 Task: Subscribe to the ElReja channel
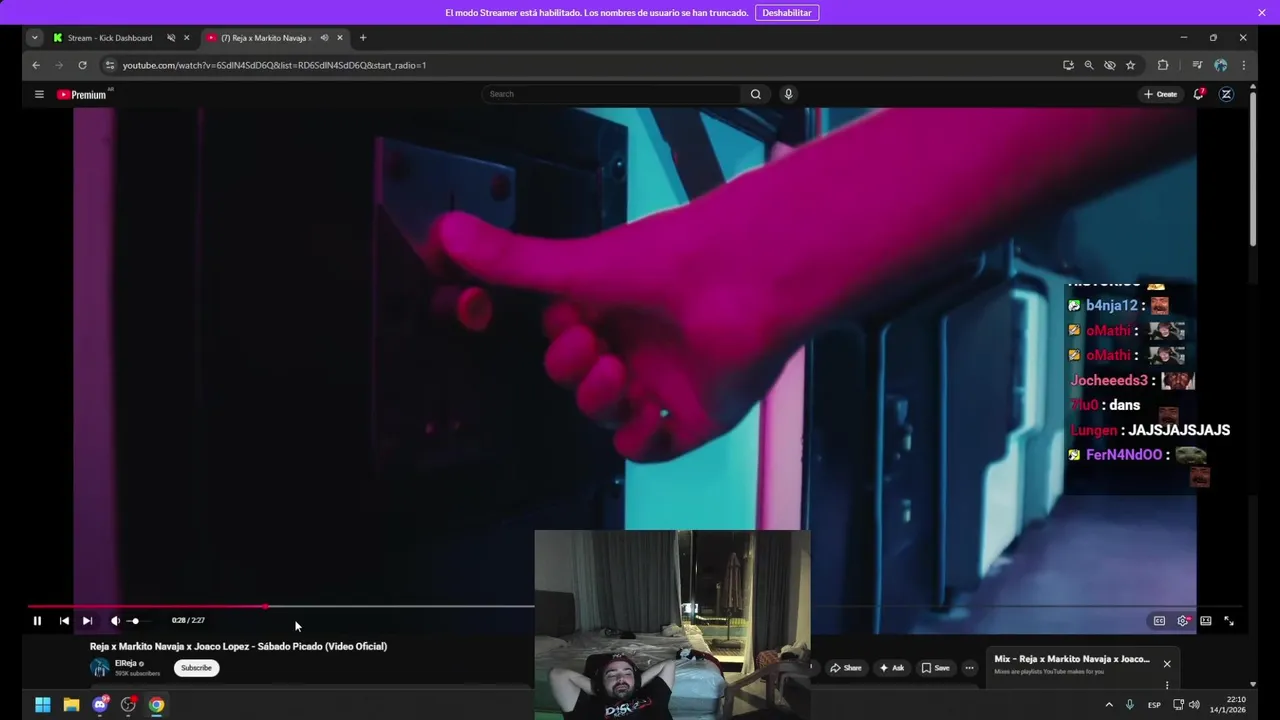[196, 668]
